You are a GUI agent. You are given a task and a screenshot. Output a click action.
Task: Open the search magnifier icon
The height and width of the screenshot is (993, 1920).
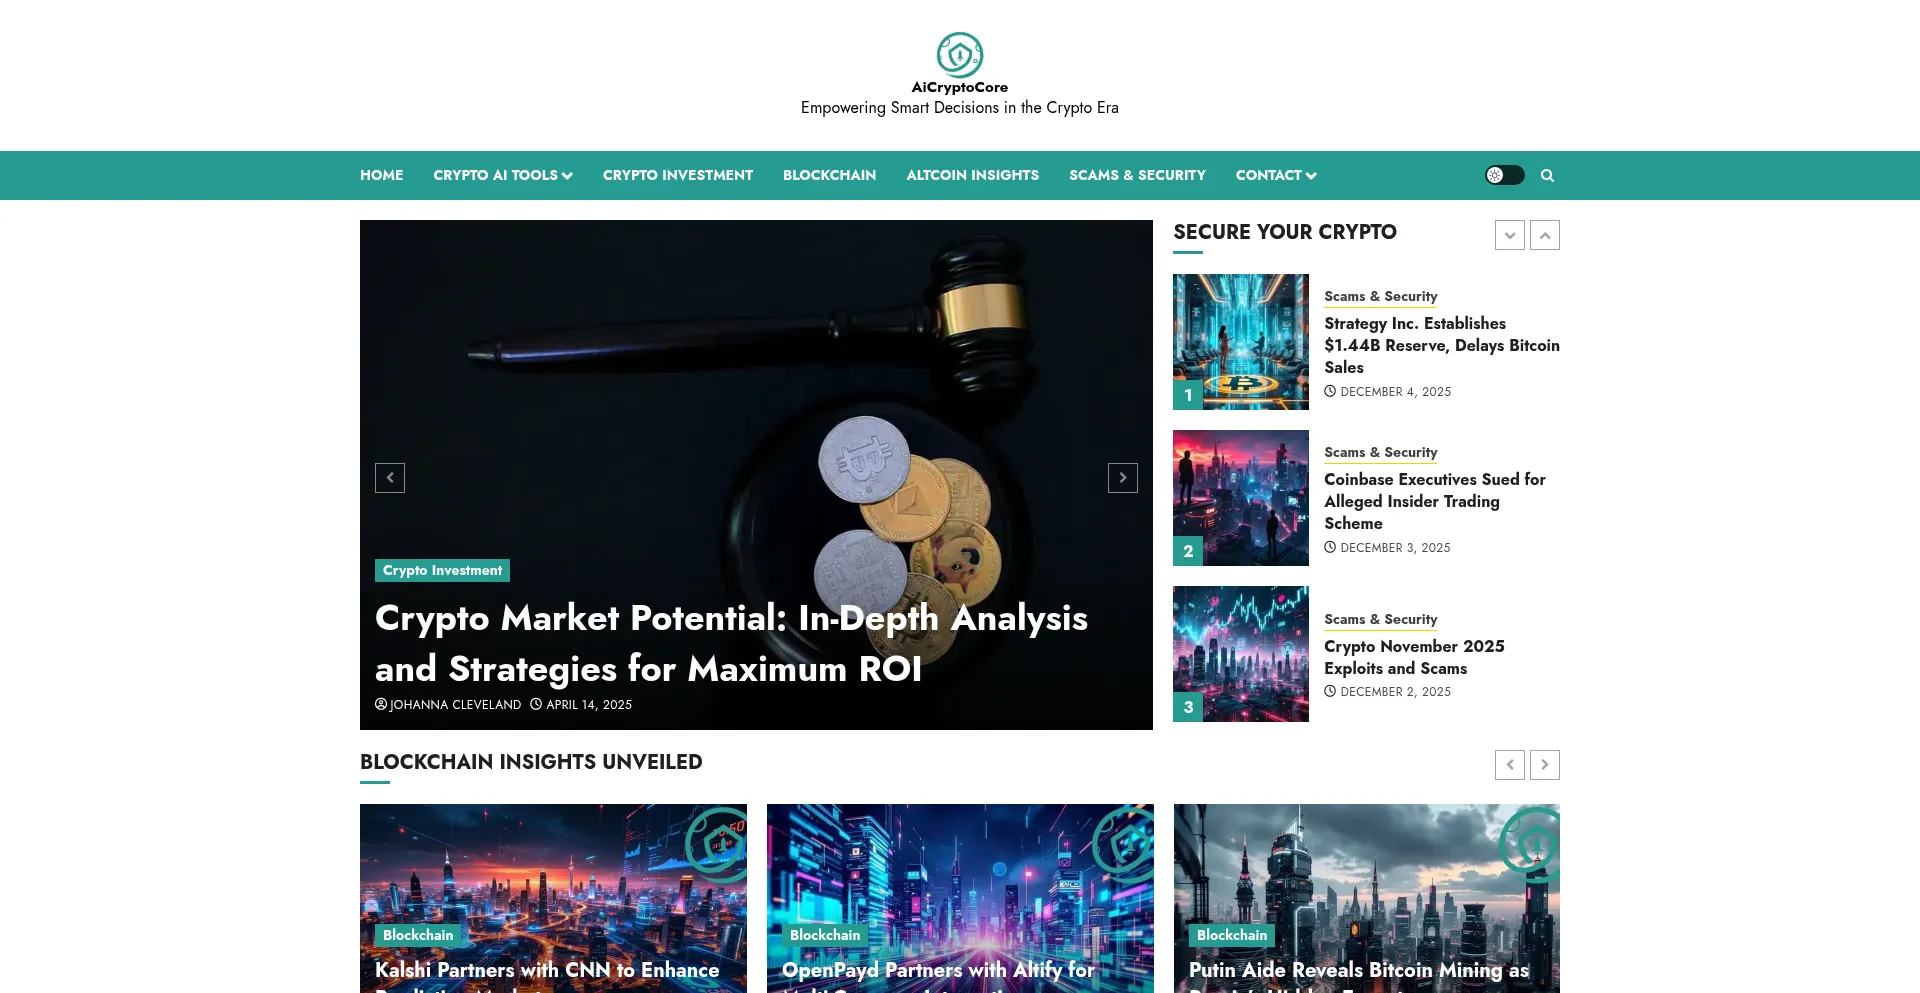1547,176
